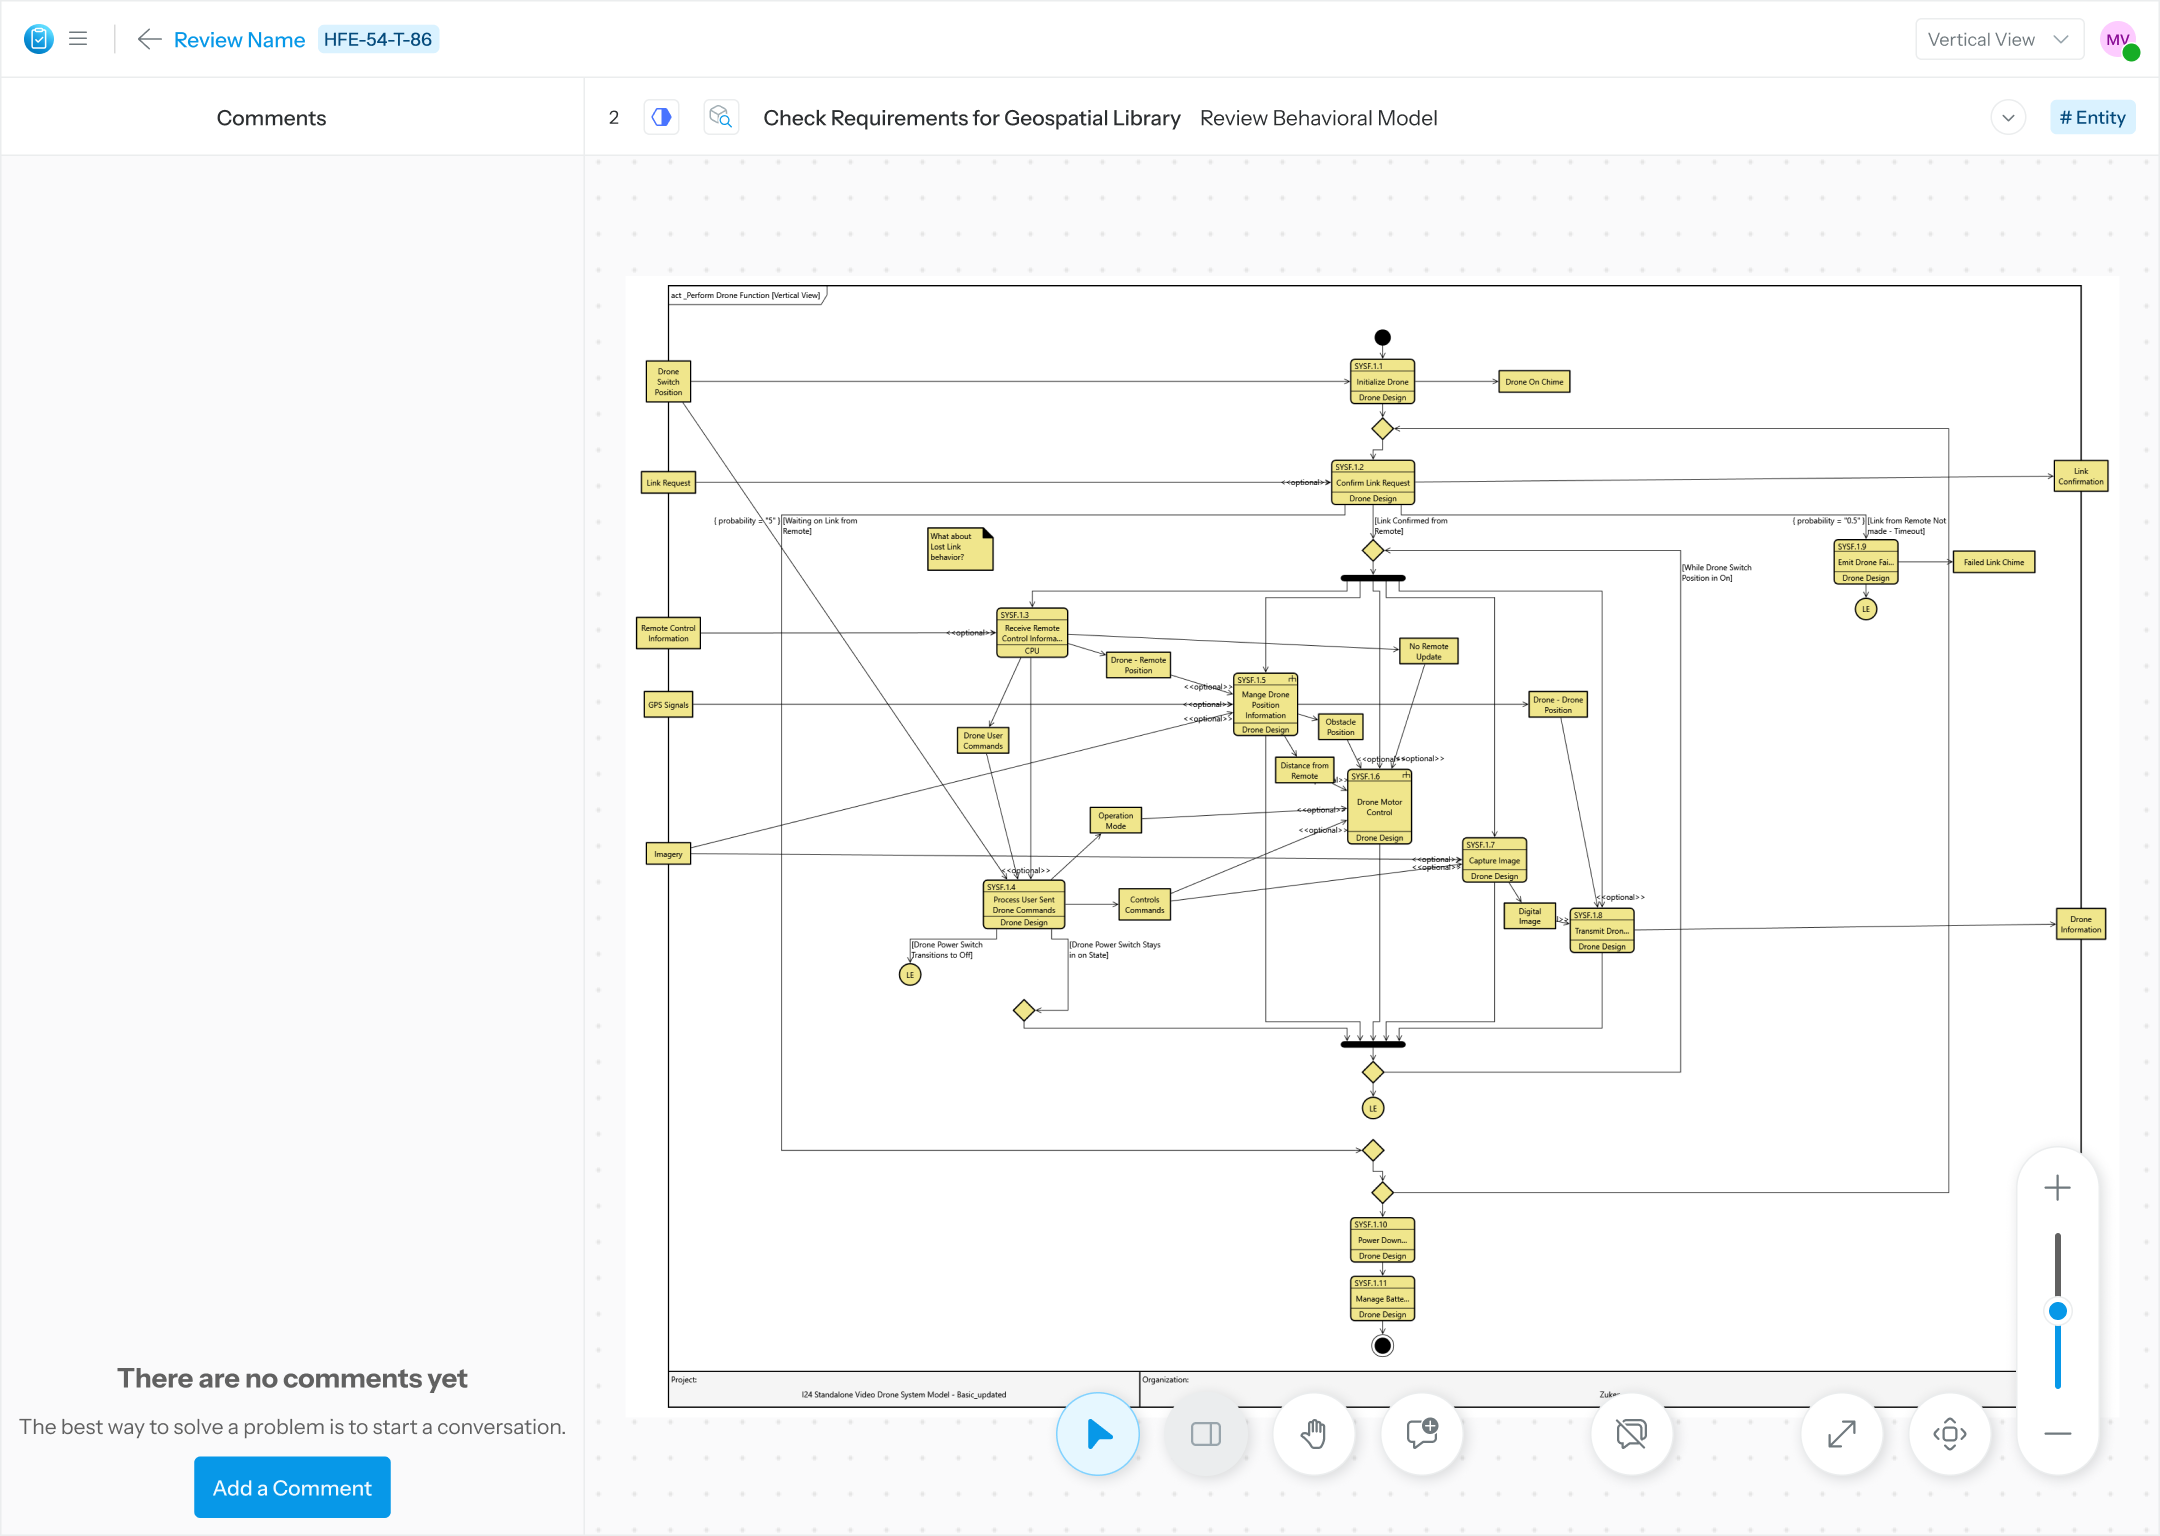Open the Vertical View dropdown
The height and width of the screenshot is (1536, 2160).
(1998, 39)
